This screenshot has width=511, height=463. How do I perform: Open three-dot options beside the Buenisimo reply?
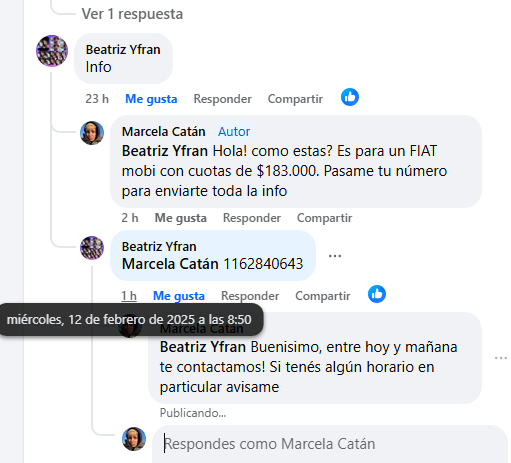(x=501, y=358)
